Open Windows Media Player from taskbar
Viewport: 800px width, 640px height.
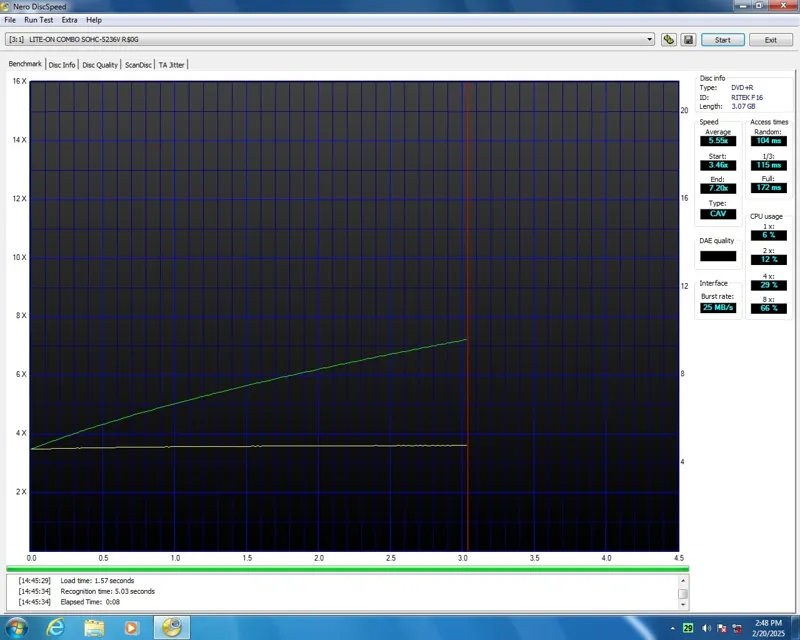pos(131,627)
